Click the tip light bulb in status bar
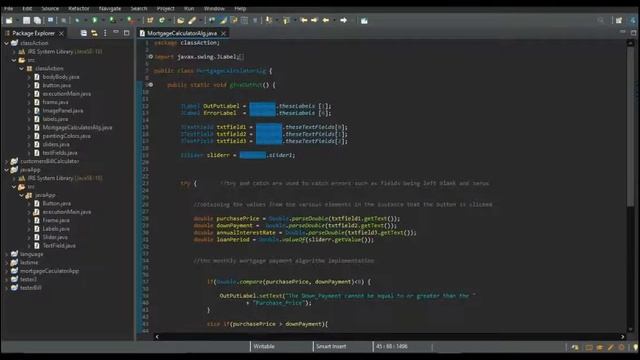The height and width of the screenshot is (360, 640). click(x=636, y=347)
